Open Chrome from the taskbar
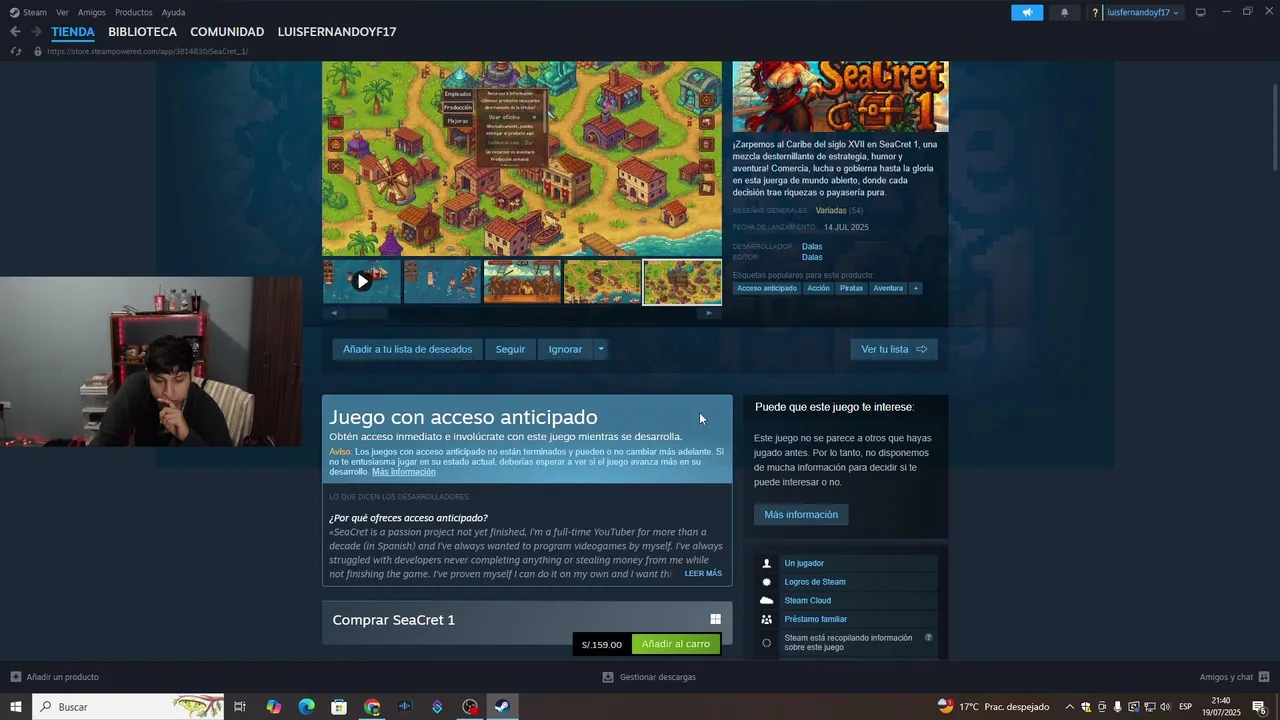The image size is (1280, 720). click(x=372, y=707)
